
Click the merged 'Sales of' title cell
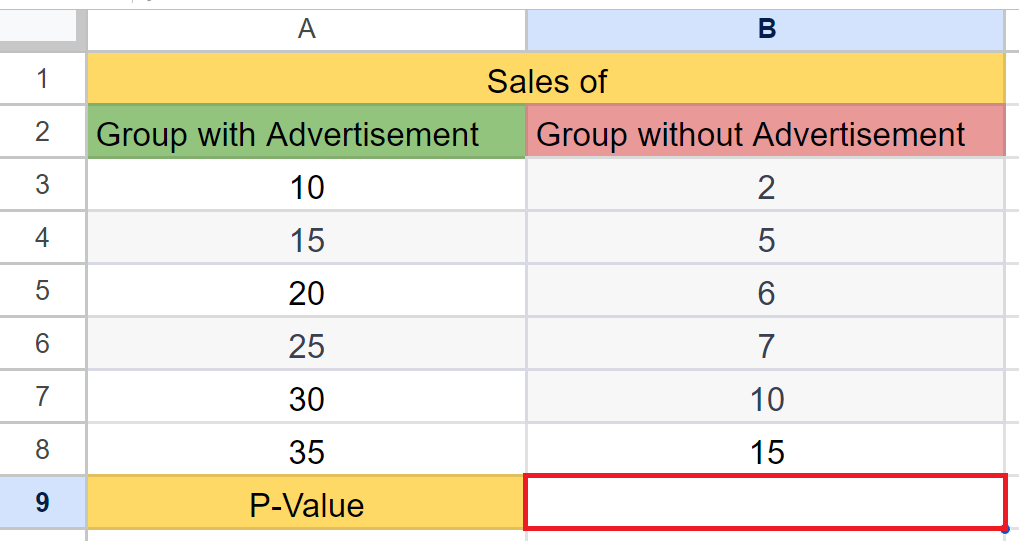(x=547, y=79)
